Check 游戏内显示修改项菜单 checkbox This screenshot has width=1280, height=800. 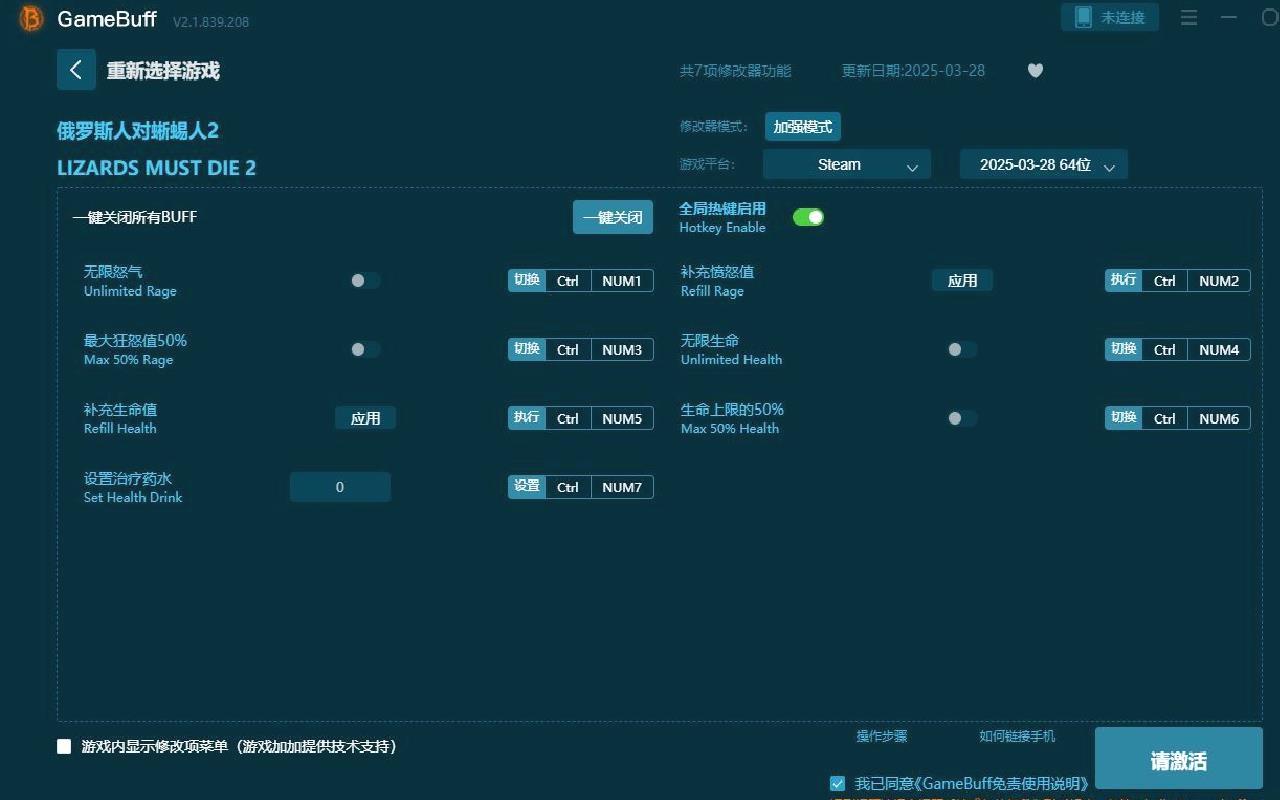[64, 747]
